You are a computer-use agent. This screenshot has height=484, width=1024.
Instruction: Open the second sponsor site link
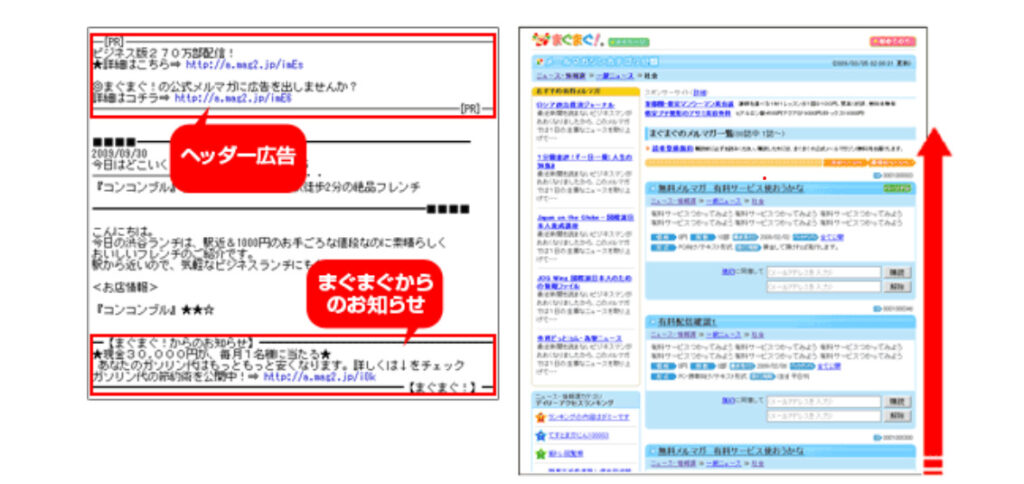click(687, 113)
